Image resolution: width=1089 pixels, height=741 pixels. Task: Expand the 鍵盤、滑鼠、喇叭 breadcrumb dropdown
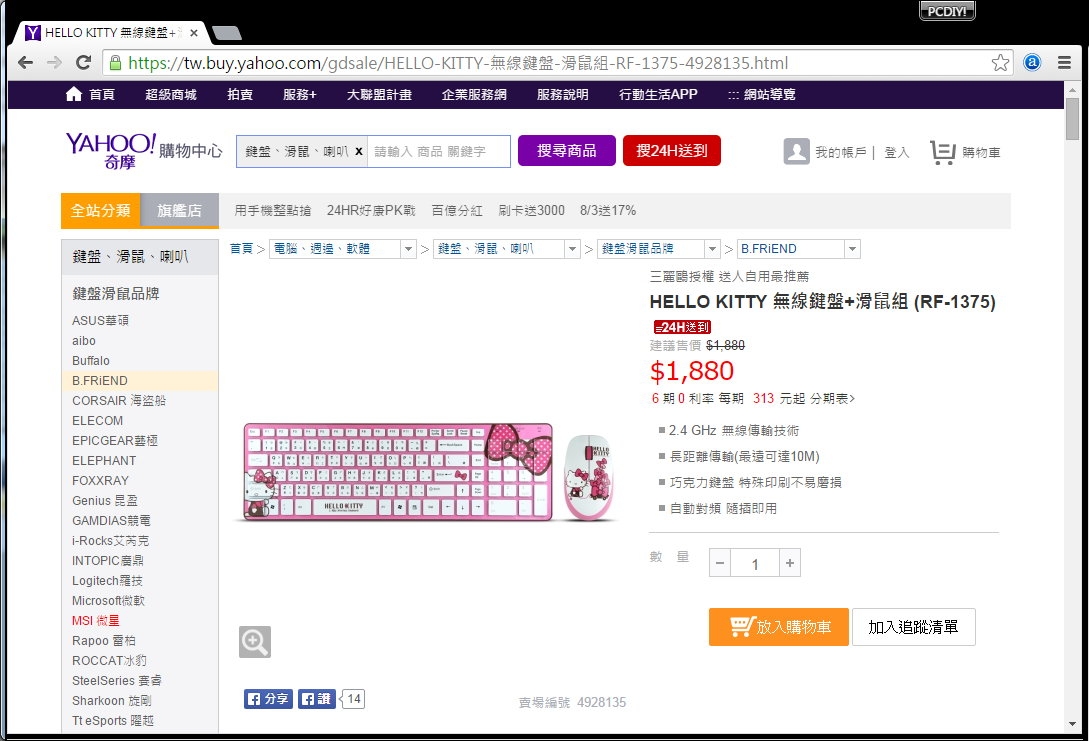(x=572, y=249)
